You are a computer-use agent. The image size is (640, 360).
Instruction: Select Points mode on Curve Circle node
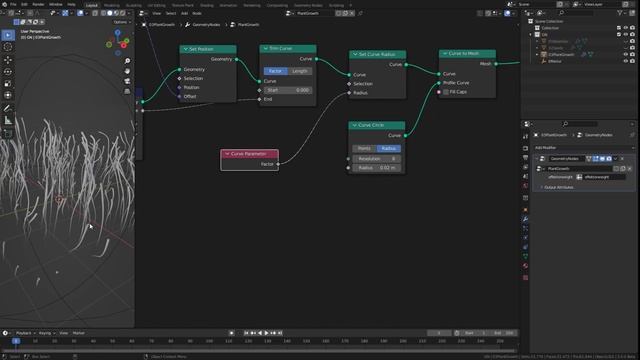(364, 148)
